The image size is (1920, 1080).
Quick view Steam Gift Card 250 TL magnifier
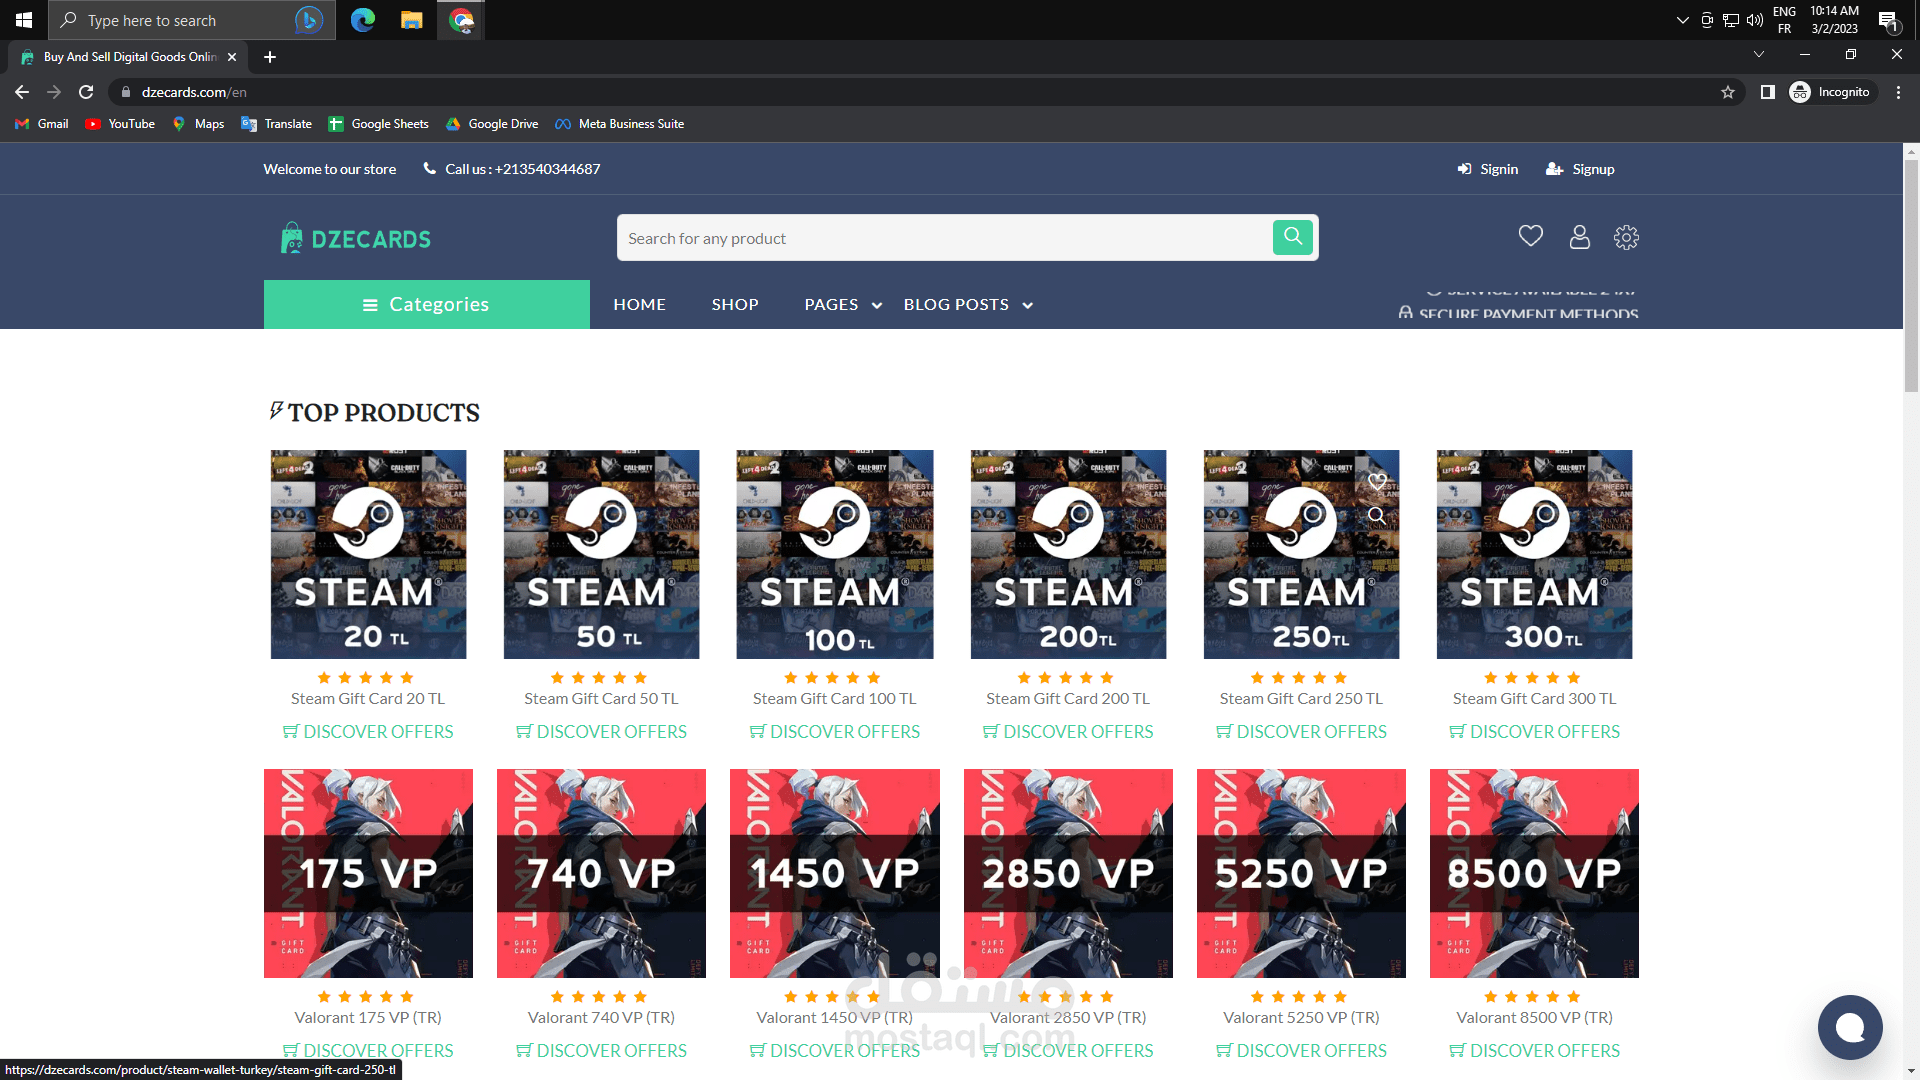(1377, 516)
